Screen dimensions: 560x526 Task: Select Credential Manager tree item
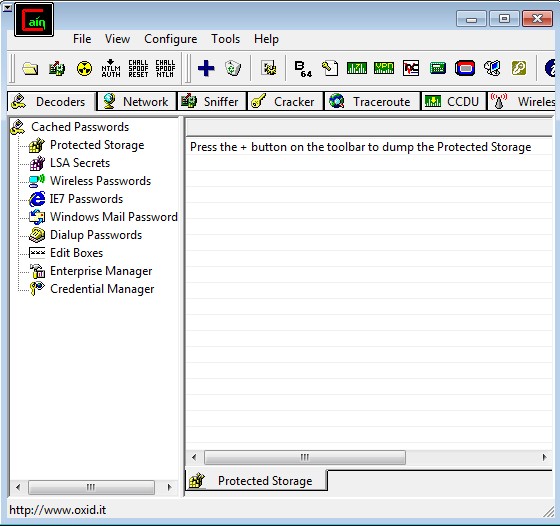pos(102,289)
